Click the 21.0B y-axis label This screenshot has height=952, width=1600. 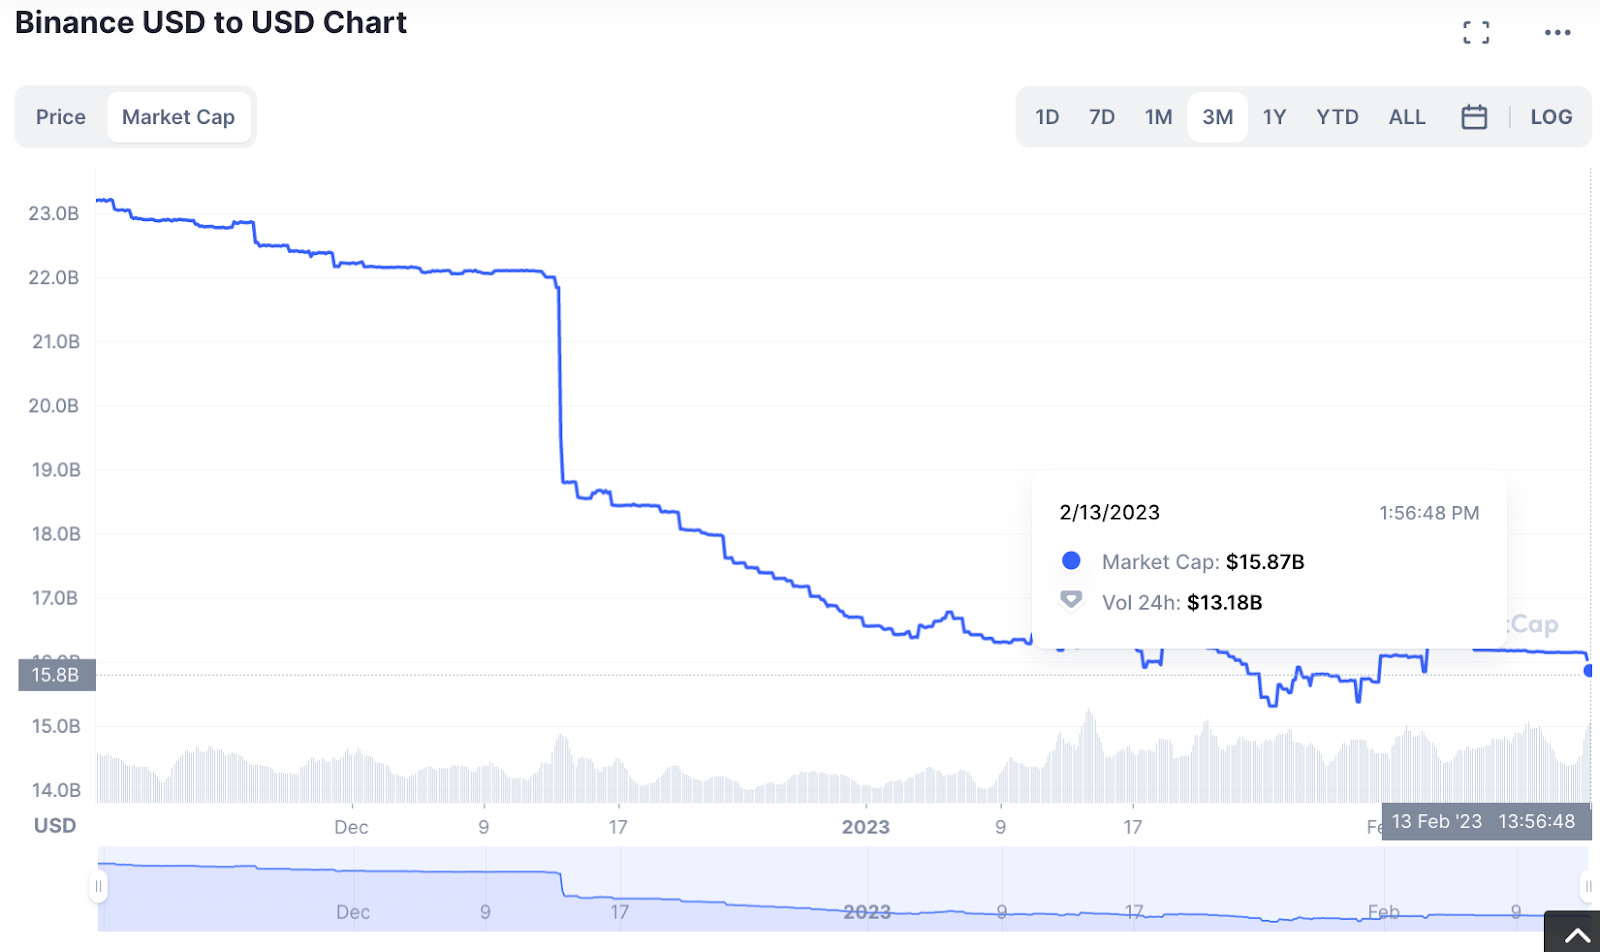point(56,341)
